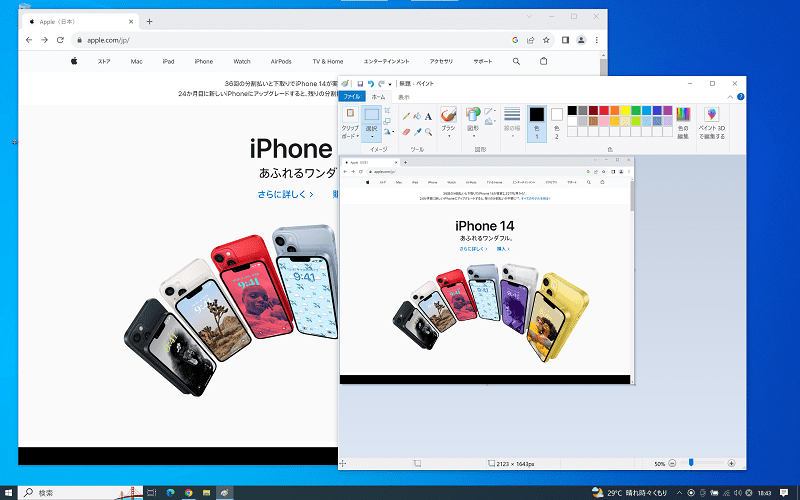800x500 pixels.
Task: Click the Share icon in Chrome's address bar
Action: point(531,40)
